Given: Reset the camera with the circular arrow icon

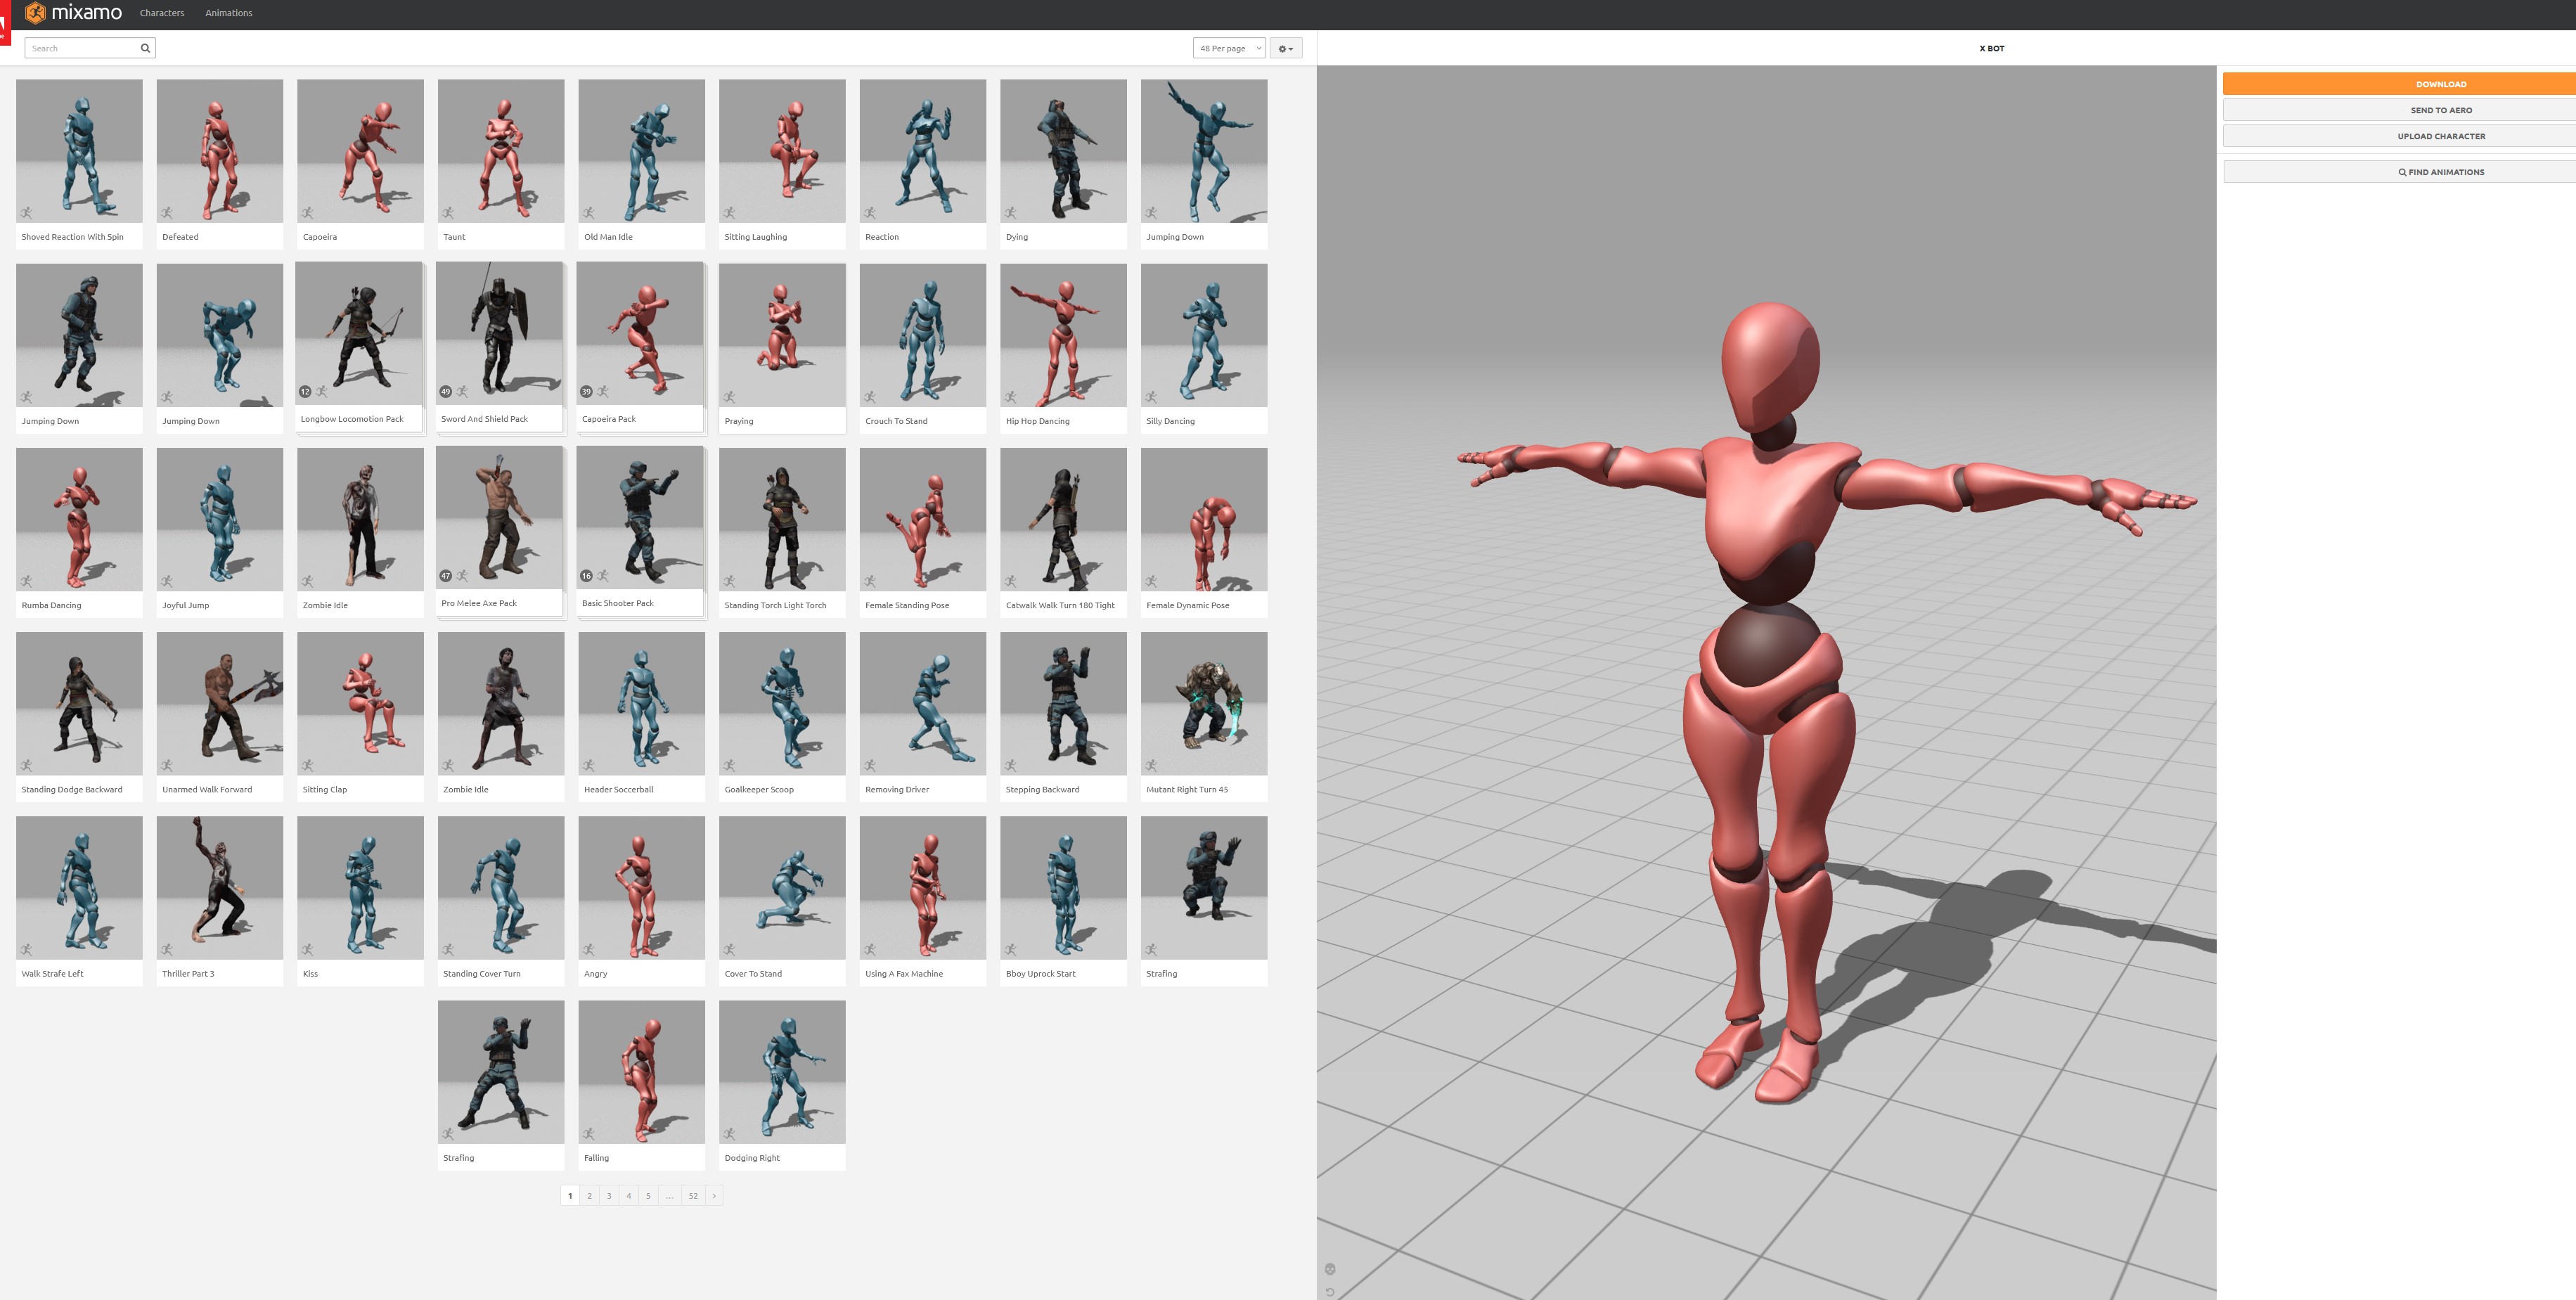Looking at the screenshot, I should (1330, 1292).
